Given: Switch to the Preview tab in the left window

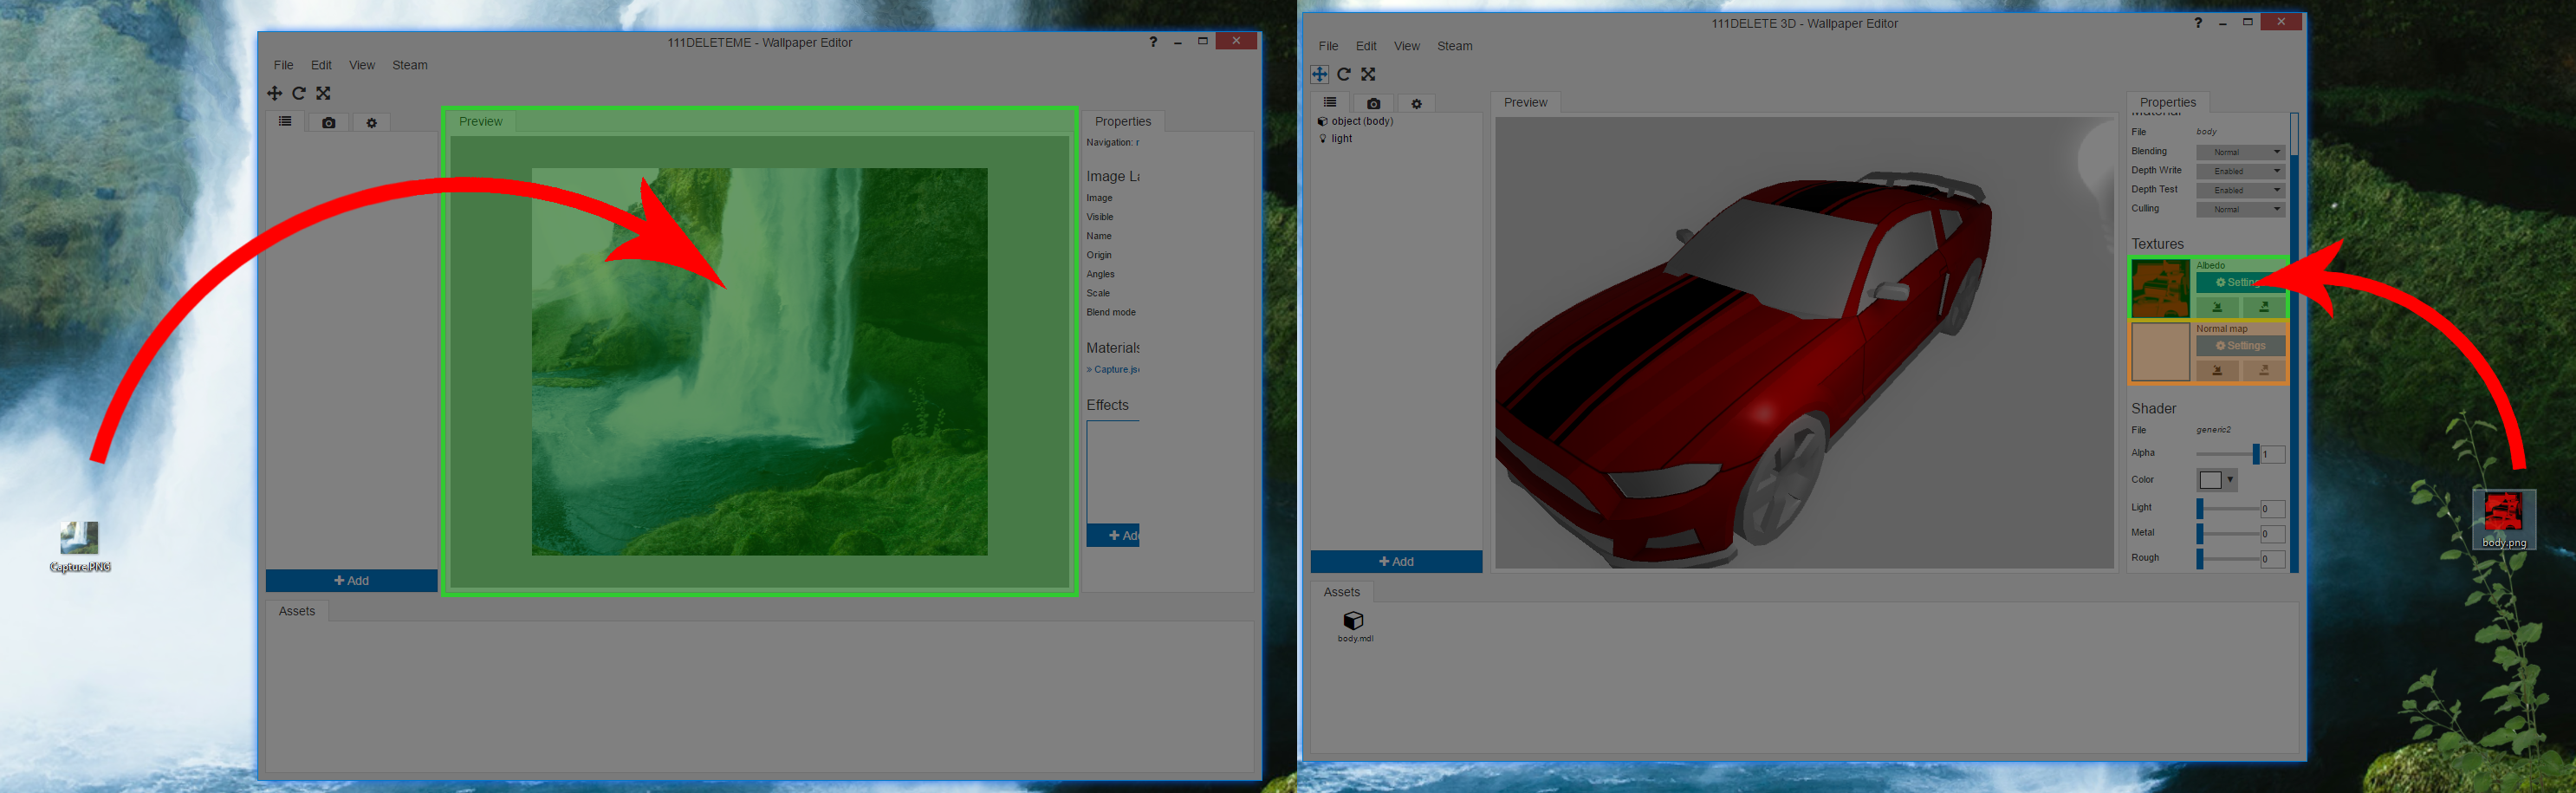Looking at the screenshot, I should [481, 121].
